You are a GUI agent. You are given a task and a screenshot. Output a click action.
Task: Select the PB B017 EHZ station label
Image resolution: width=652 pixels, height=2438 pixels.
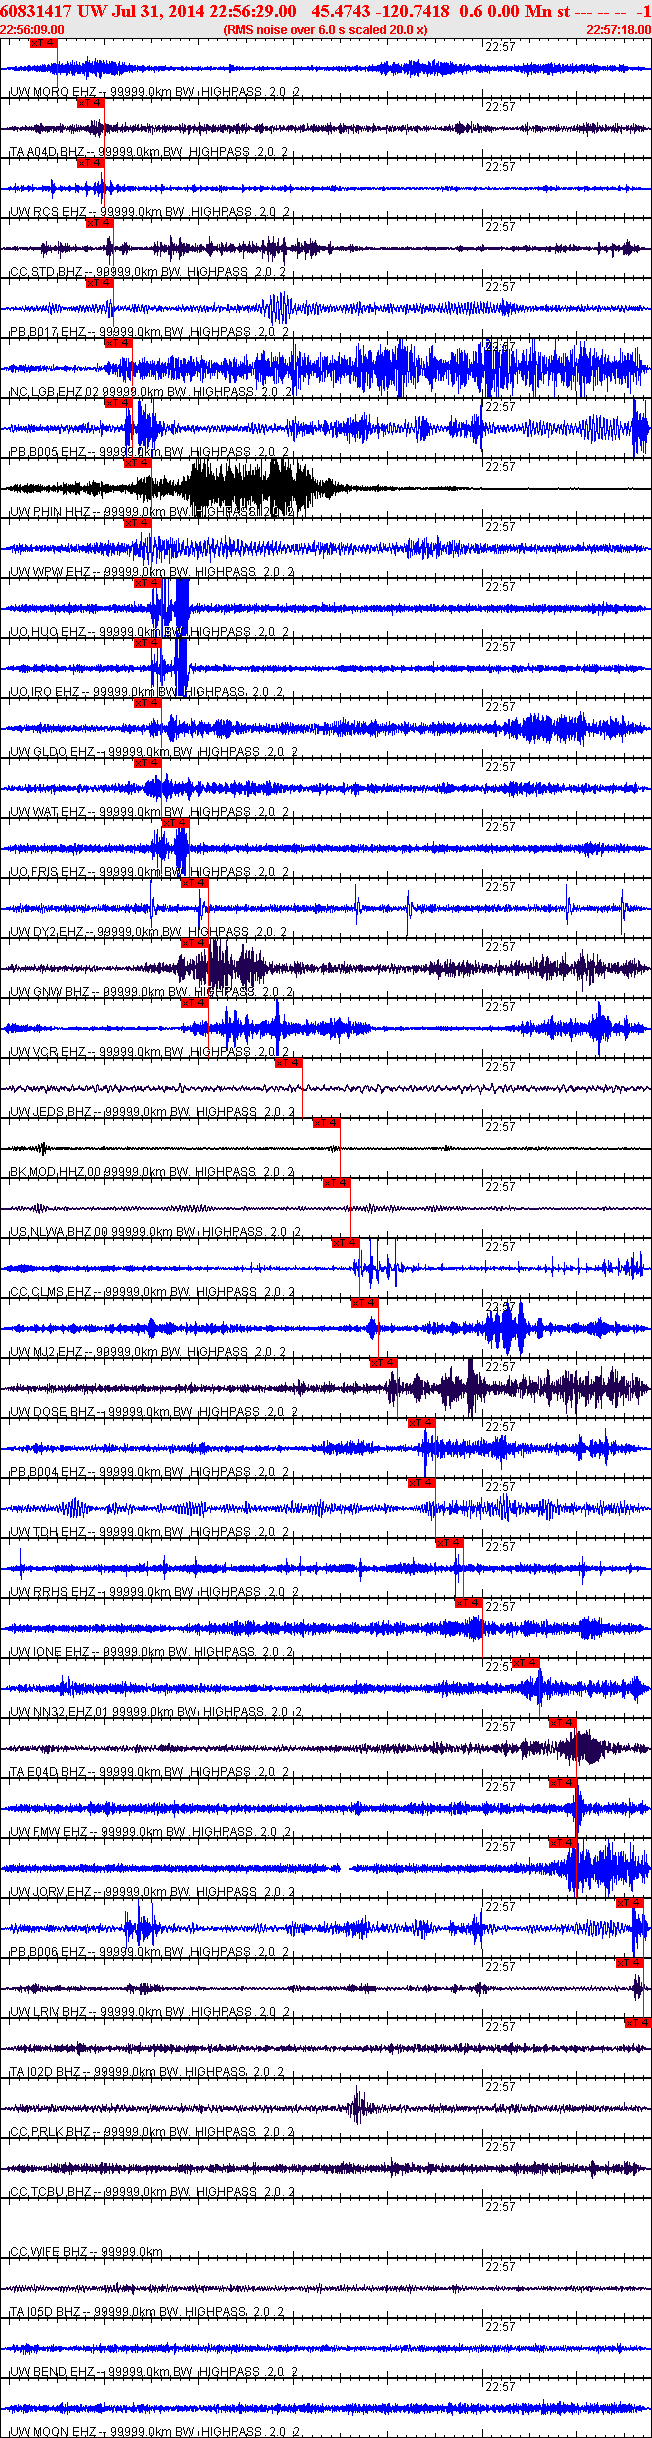(47, 332)
